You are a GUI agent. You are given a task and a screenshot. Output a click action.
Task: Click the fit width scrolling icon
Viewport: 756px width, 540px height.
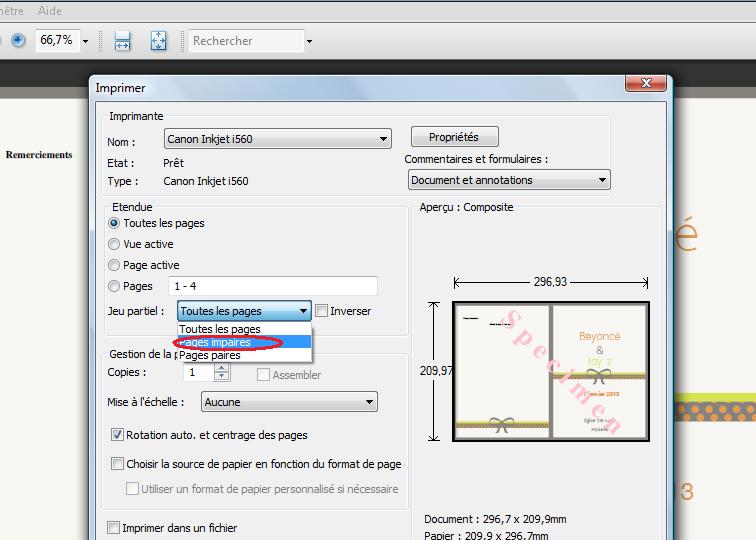tap(123, 41)
